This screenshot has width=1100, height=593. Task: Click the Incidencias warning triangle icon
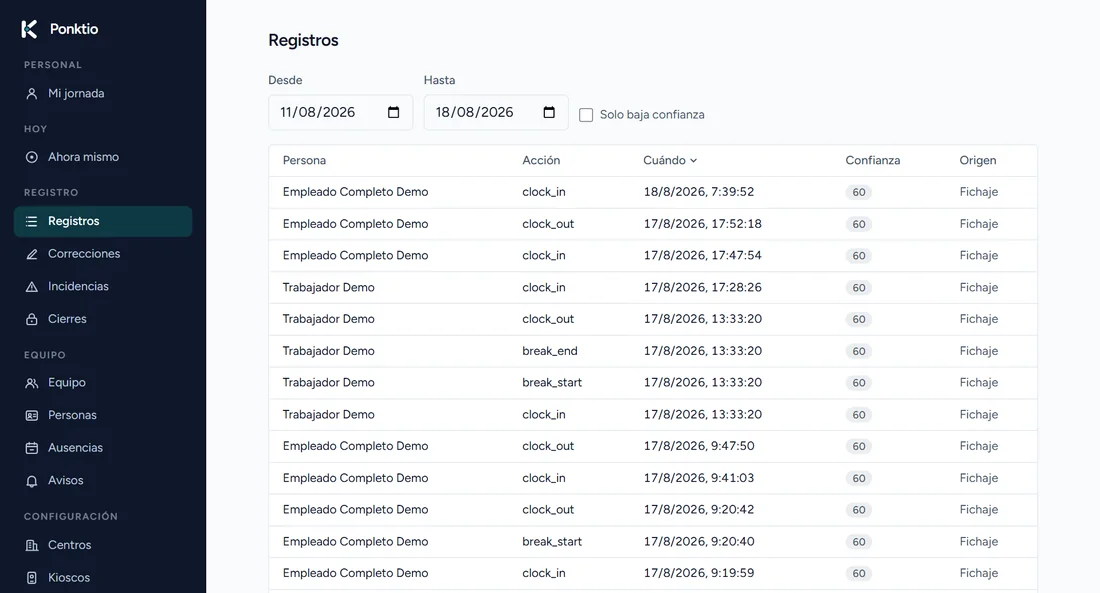pos(32,286)
